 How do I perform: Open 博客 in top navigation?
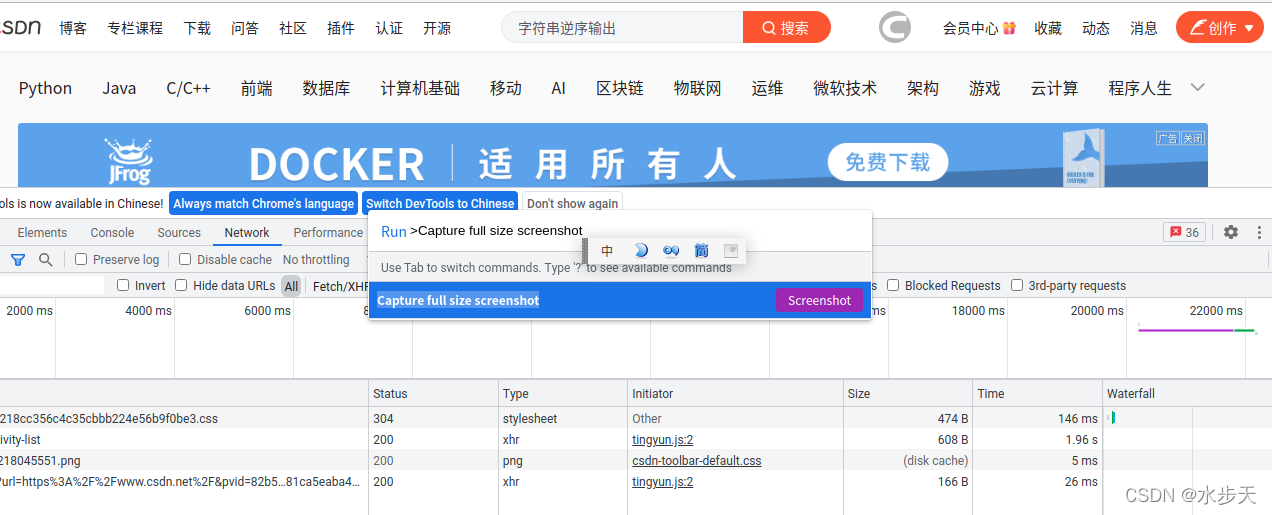[73, 28]
